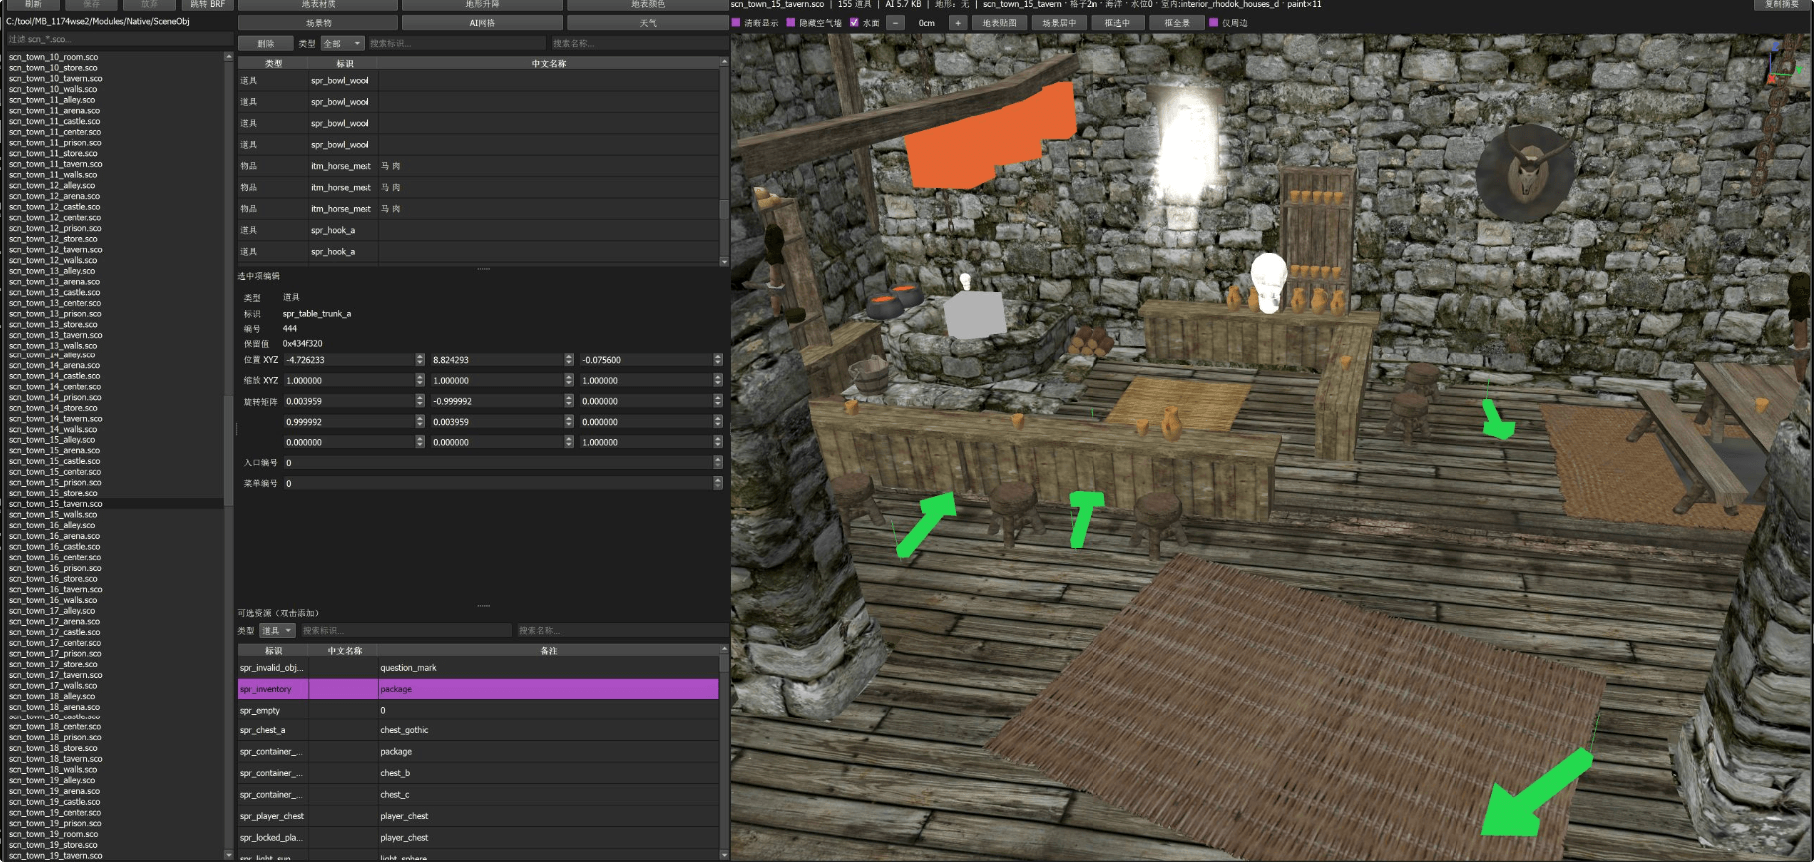Click the 搜索标识 field above scene objects
Viewport: 1814px width, 862px height.
coord(457,43)
